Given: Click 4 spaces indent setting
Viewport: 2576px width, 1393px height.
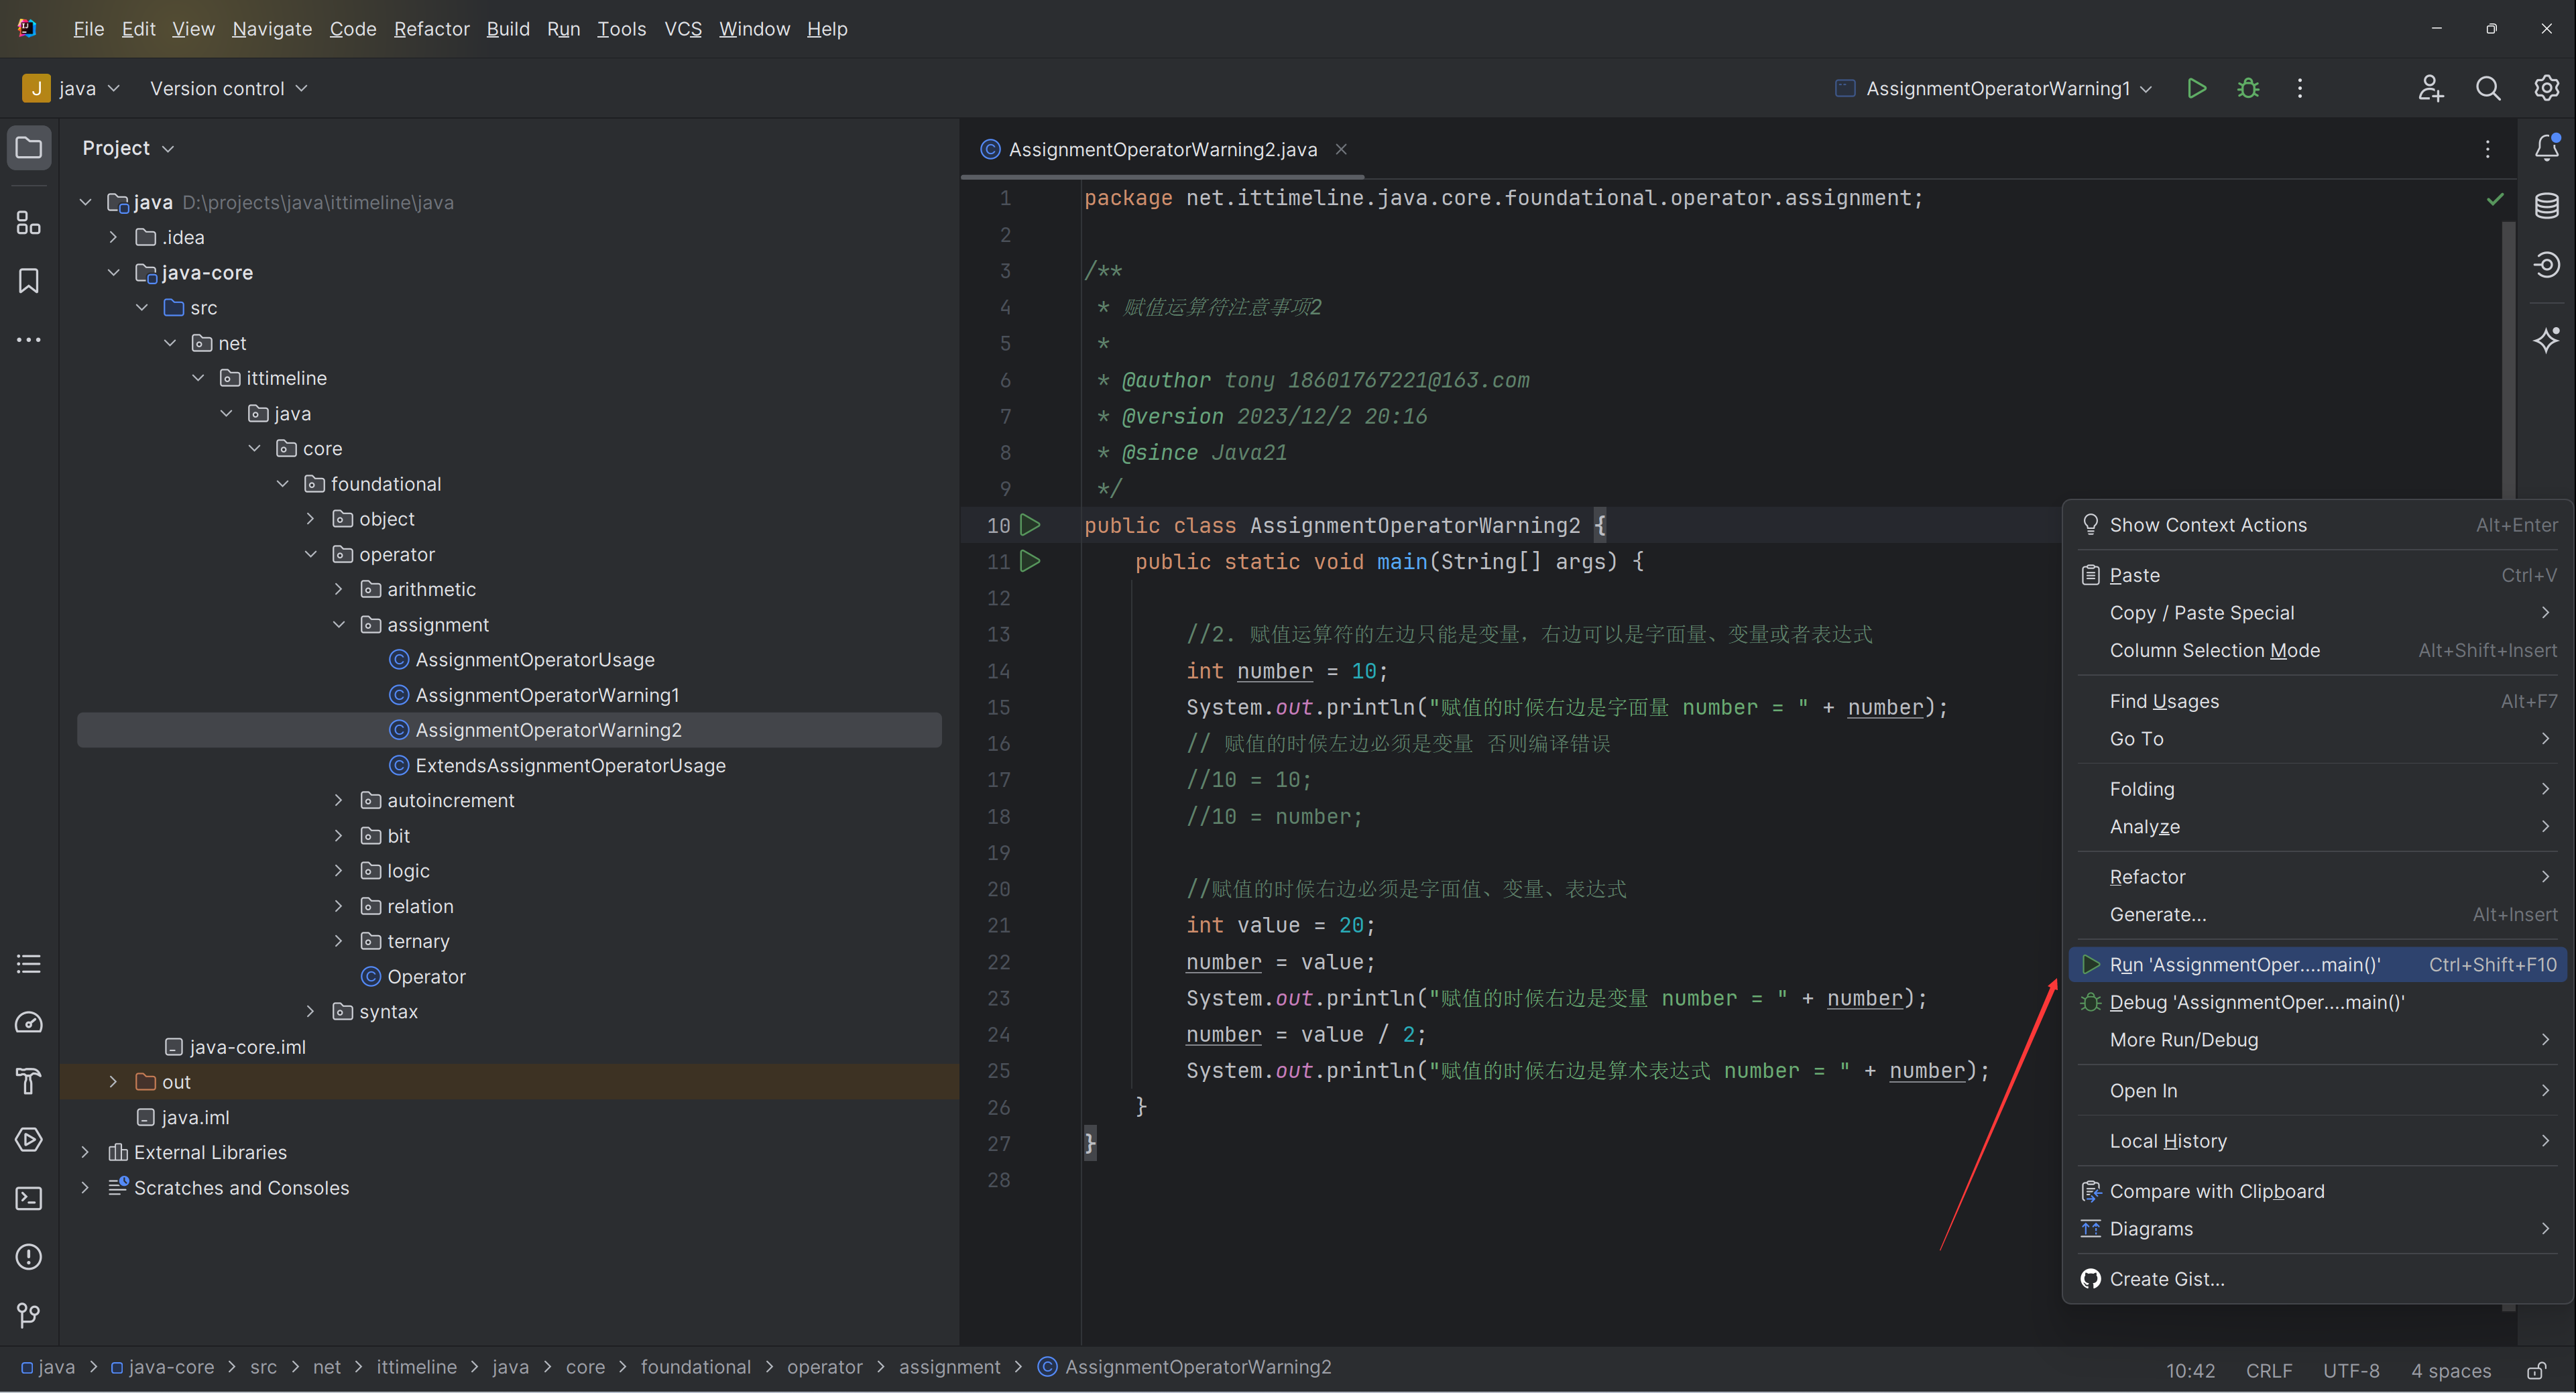Looking at the screenshot, I should pyautogui.click(x=2450, y=1370).
